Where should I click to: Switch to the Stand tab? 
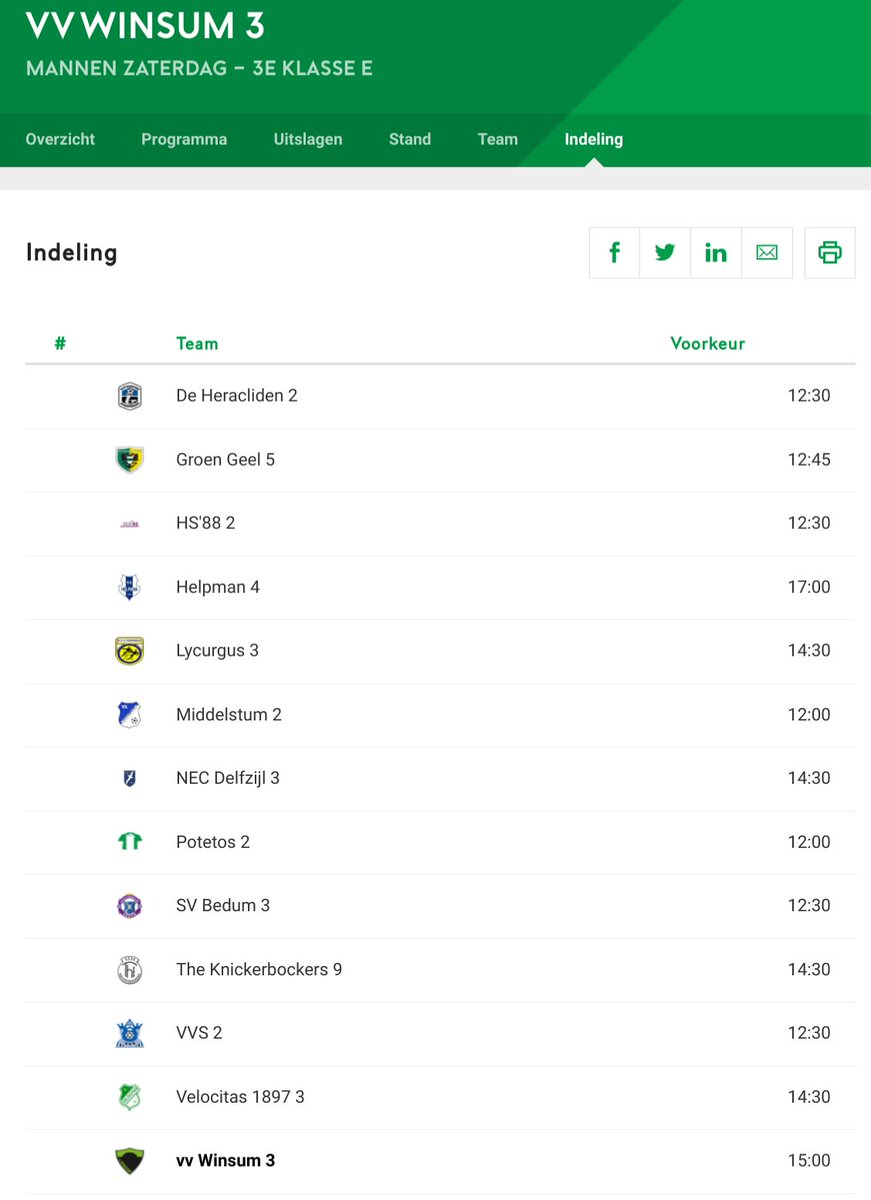tap(410, 139)
